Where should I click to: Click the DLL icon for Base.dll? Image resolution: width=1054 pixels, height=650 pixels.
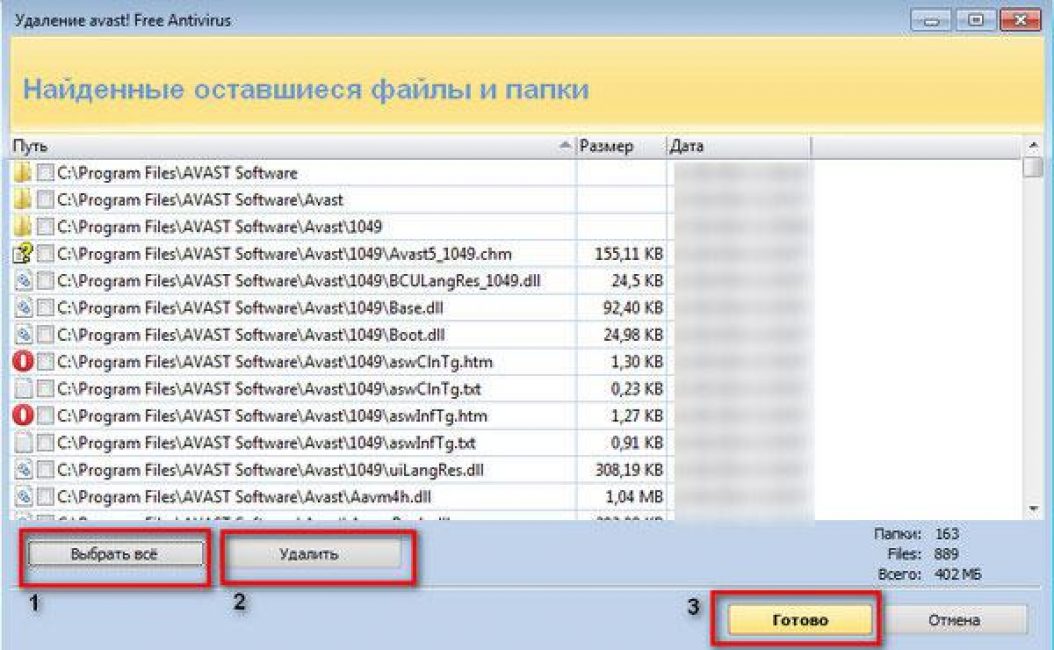pyautogui.click(x=23, y=308)
